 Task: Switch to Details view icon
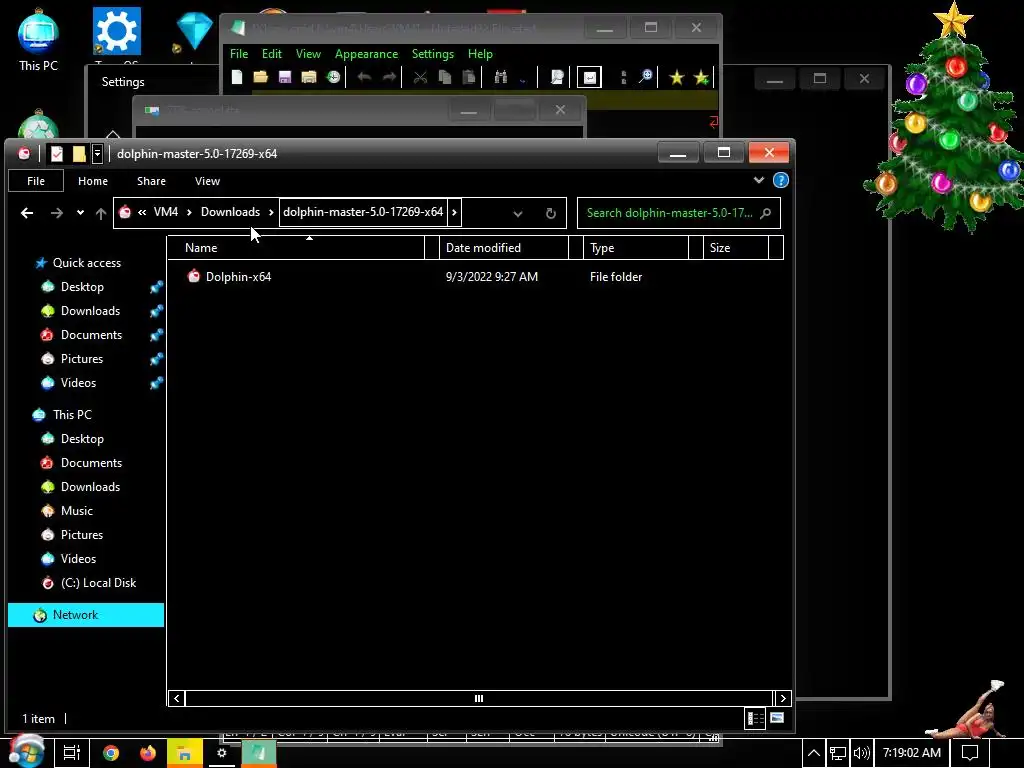click(756, 718)
